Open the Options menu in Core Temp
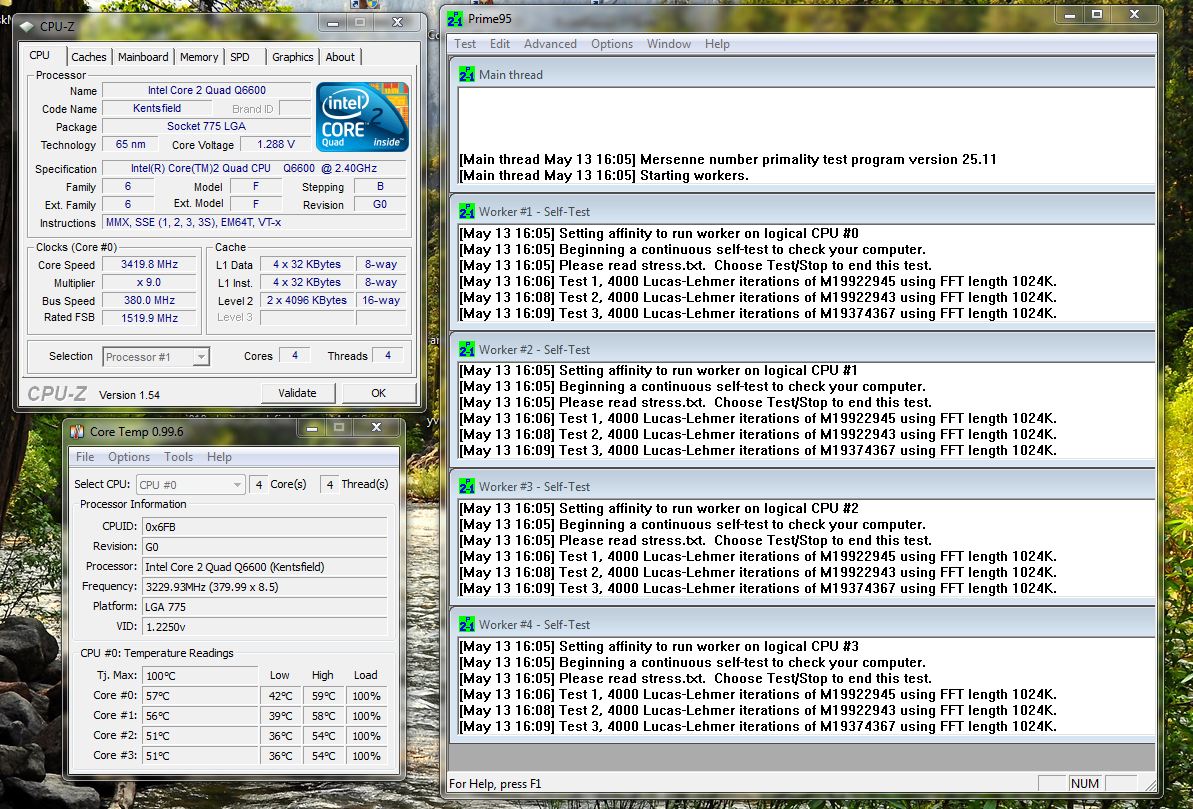1193x809 pixels. 129,457
